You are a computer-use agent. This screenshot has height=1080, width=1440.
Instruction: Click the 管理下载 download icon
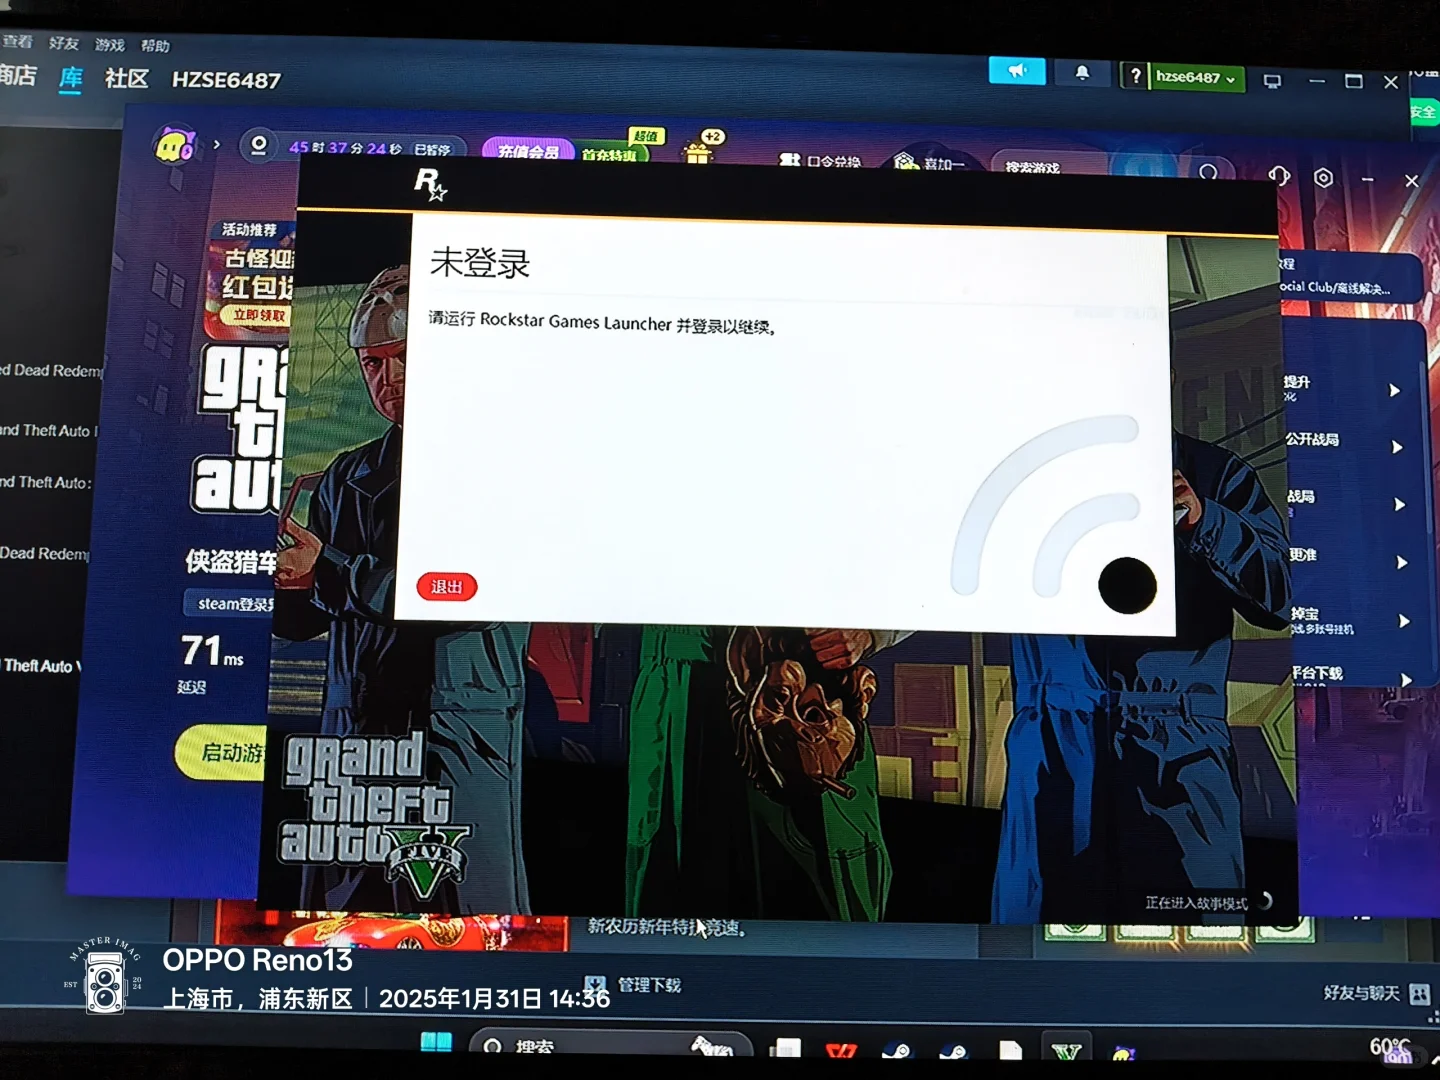click(596, 984)
